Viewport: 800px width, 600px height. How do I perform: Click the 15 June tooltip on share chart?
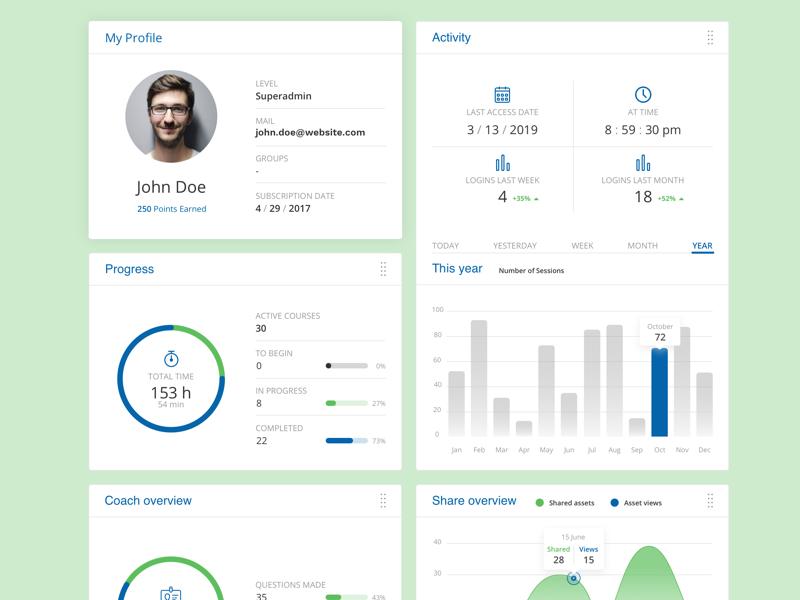tap(573, 550)
